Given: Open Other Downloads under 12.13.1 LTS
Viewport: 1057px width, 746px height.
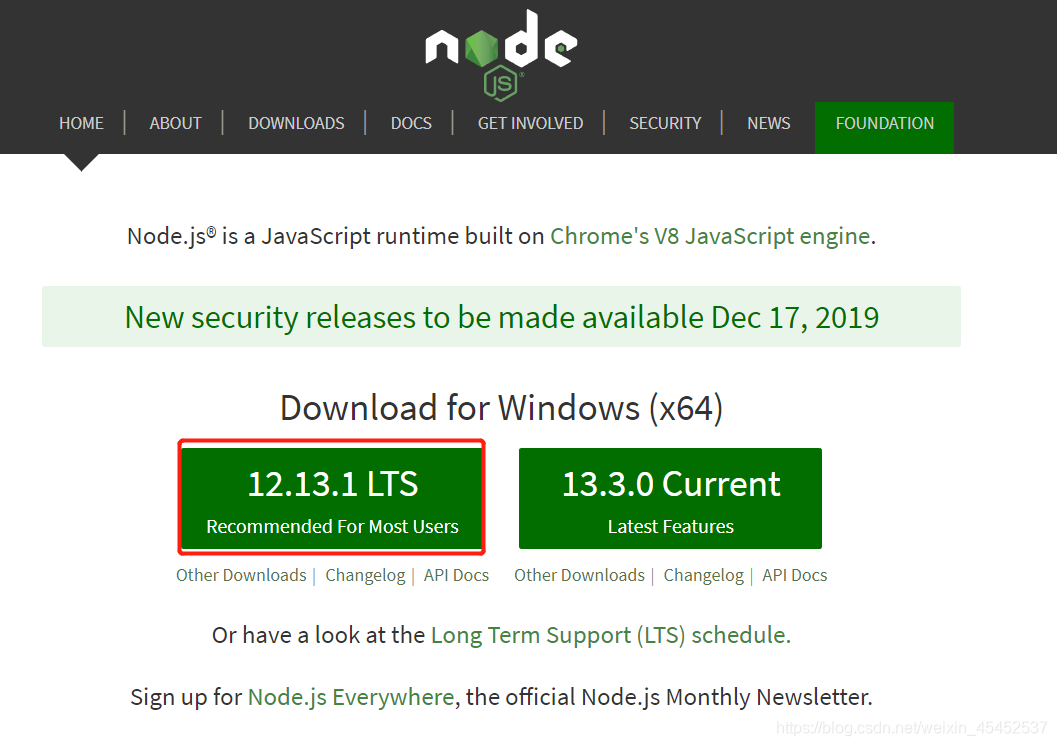Looking at the screenshot, I should tap(241, 576).
